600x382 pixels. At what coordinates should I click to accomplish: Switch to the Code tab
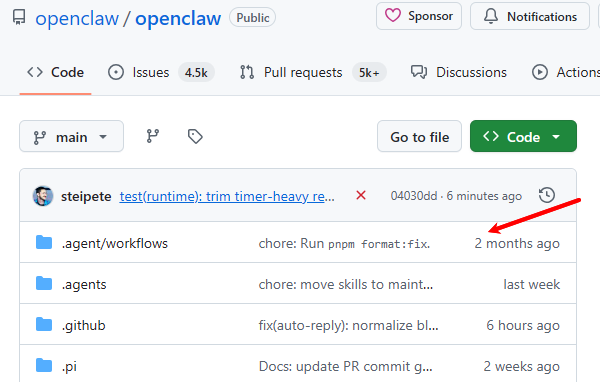tap(55, 72)
